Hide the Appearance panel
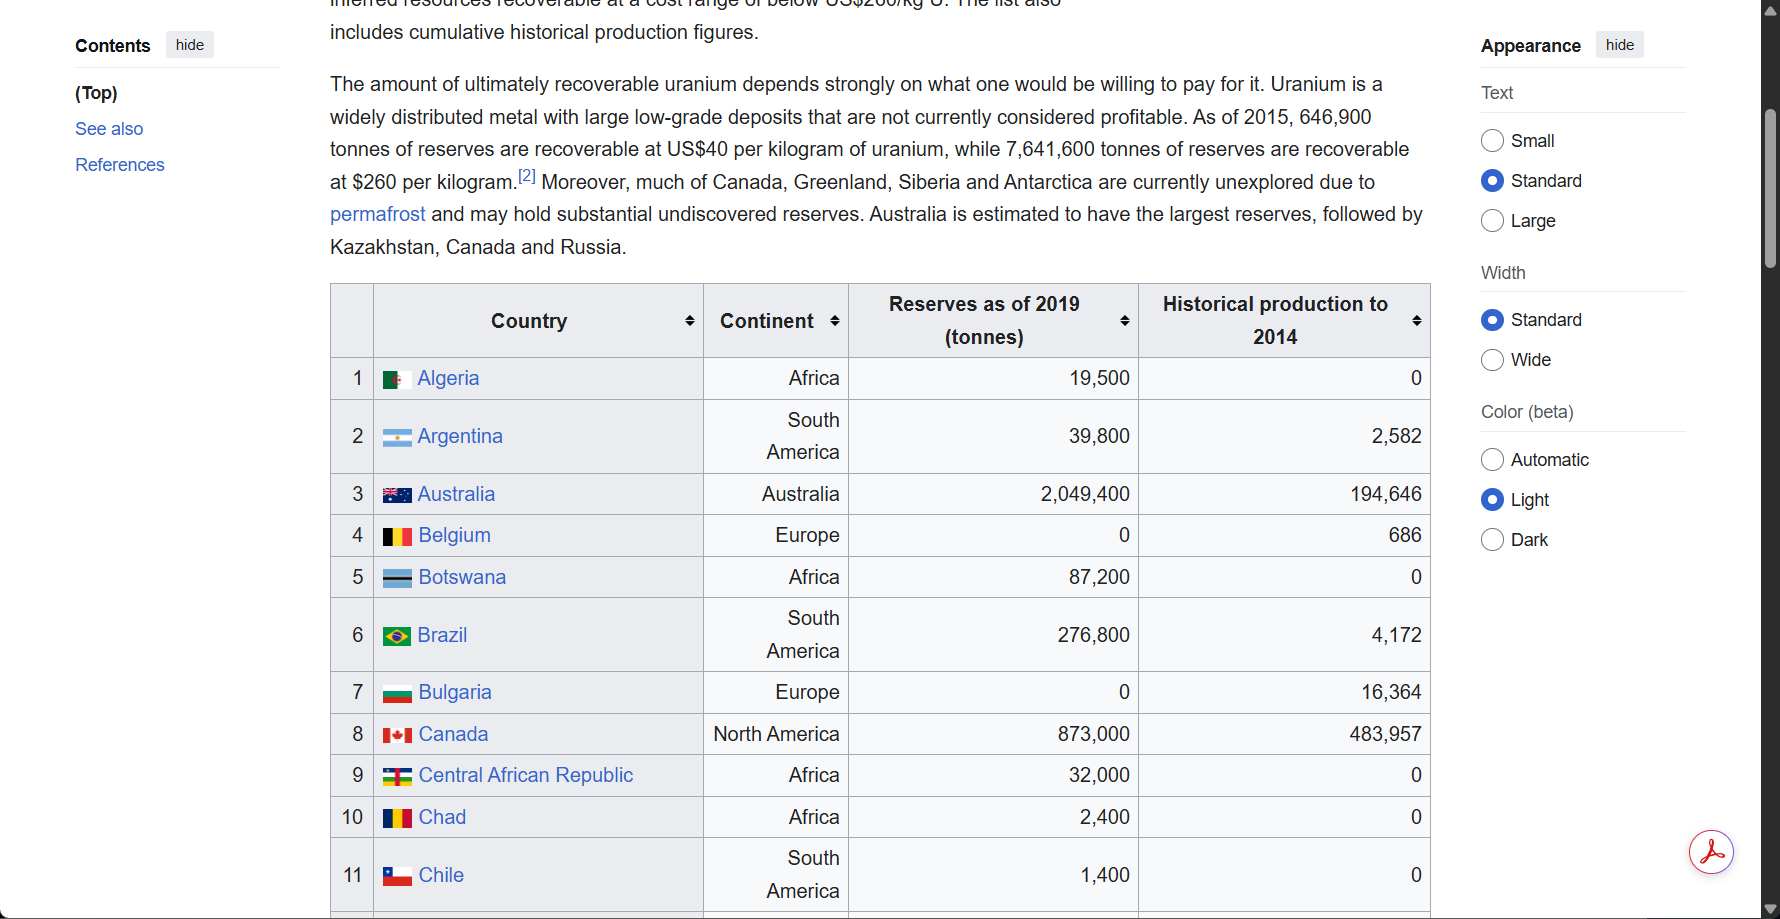Image resolution: width=1780 pixels, height=919 pixels. click(x=1619, y=45)
